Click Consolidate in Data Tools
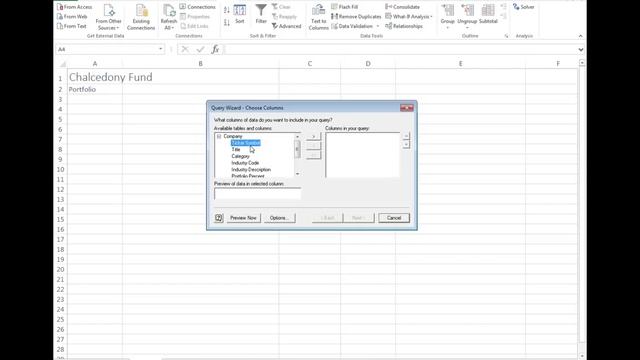 pos(402,7)
